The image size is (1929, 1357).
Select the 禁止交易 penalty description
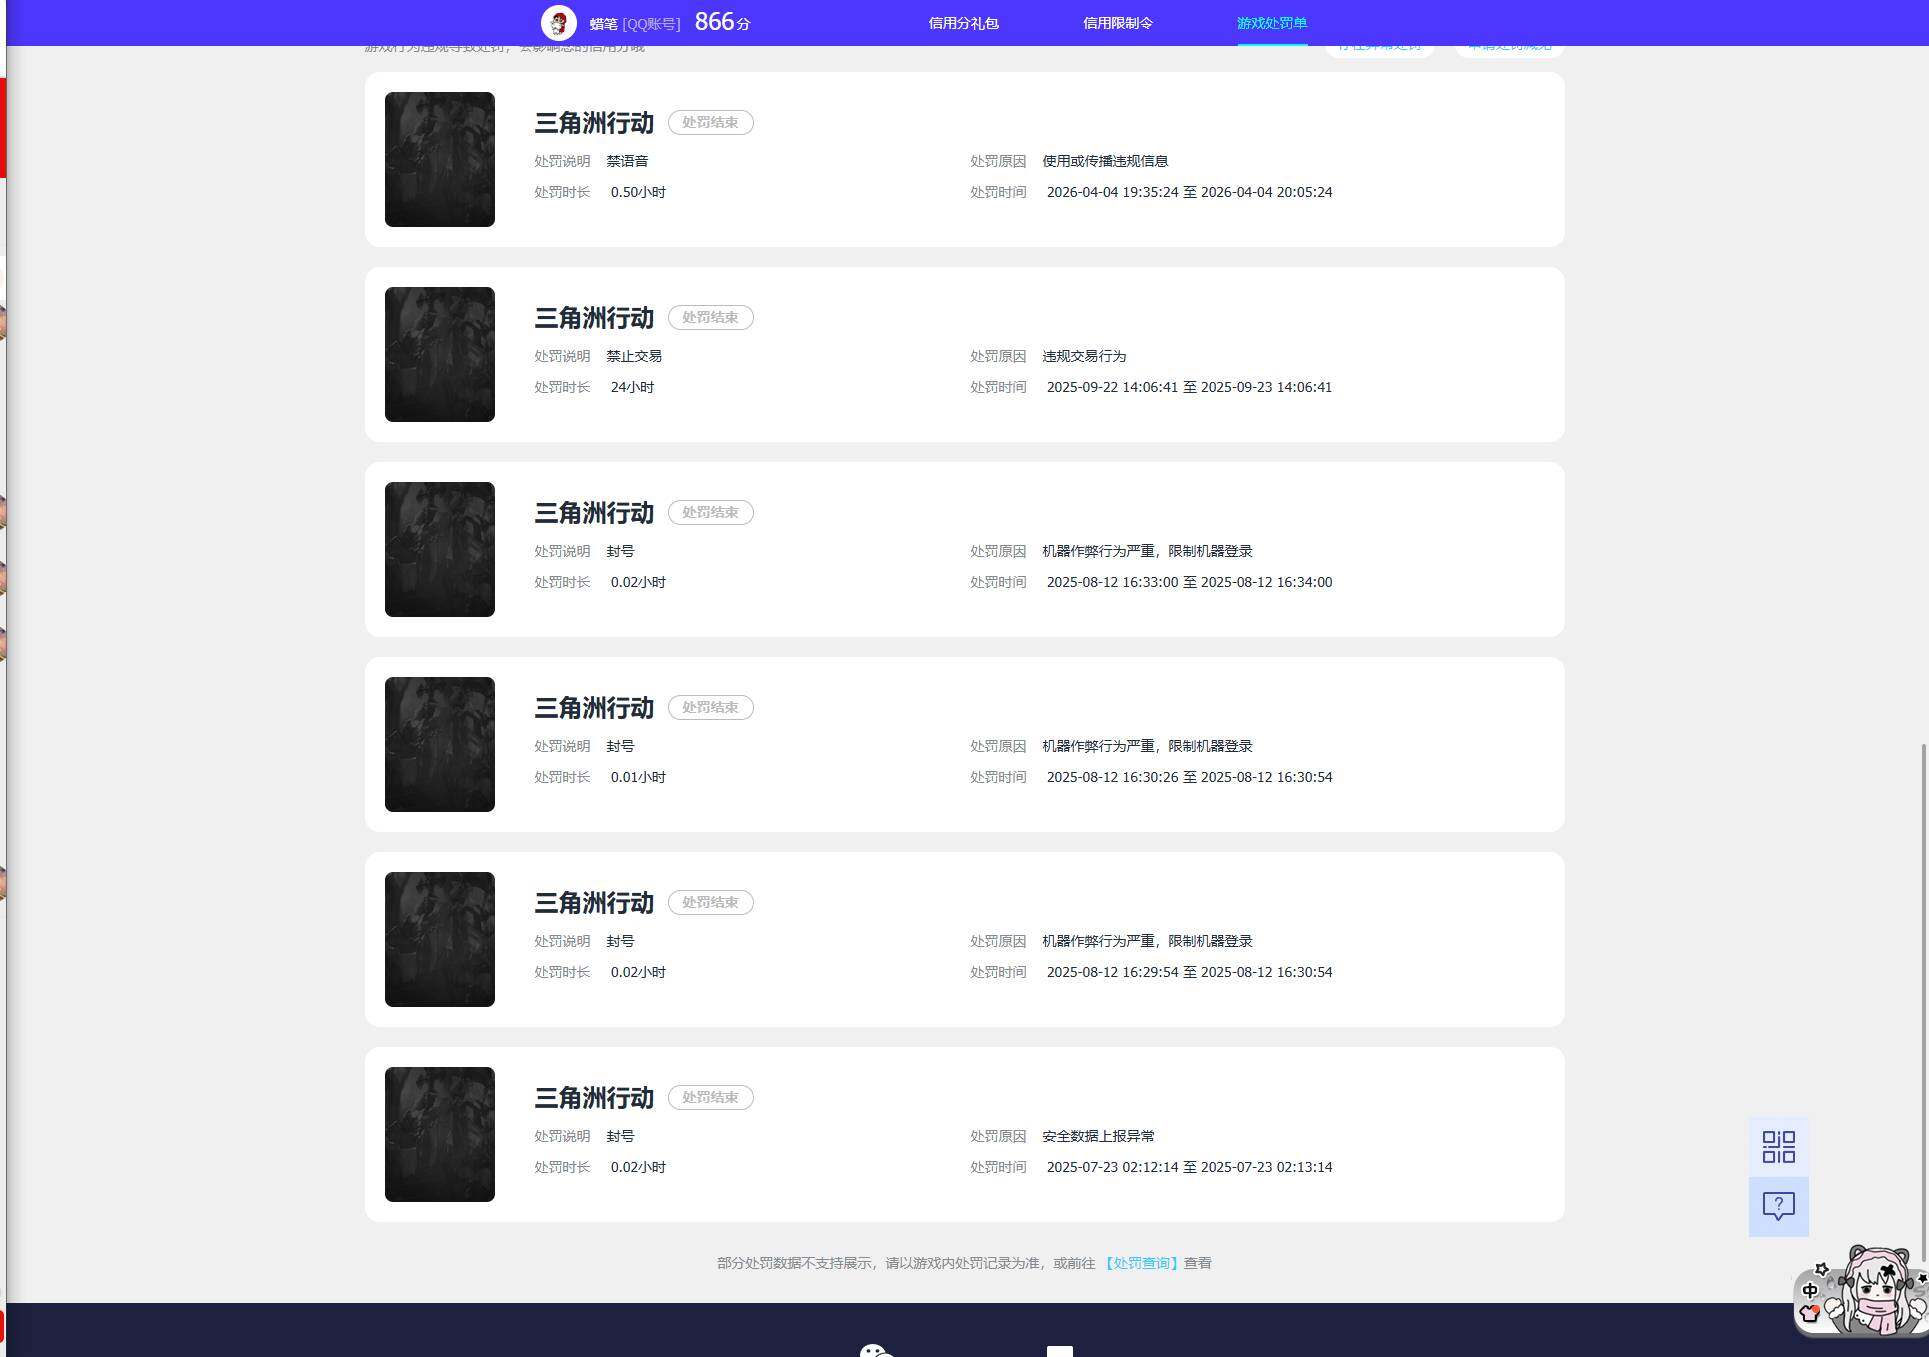tap(634, 356)
